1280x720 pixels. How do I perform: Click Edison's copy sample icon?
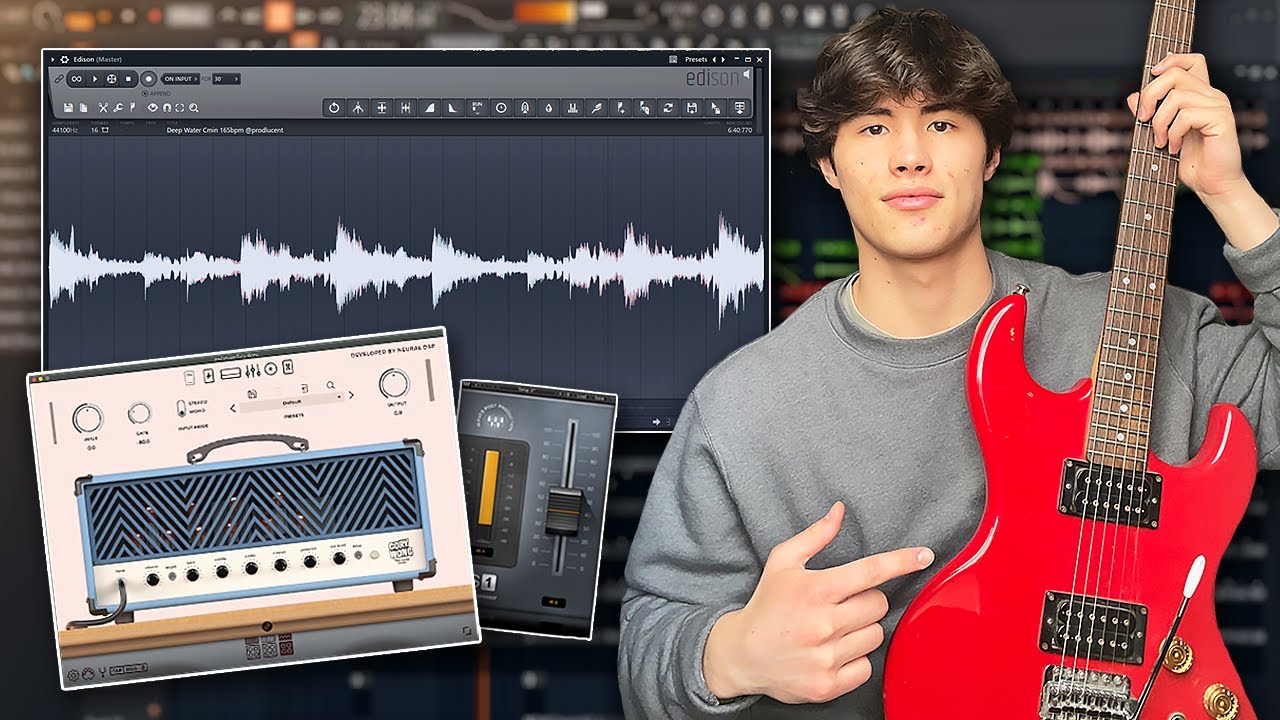click(x=84, y=108)
